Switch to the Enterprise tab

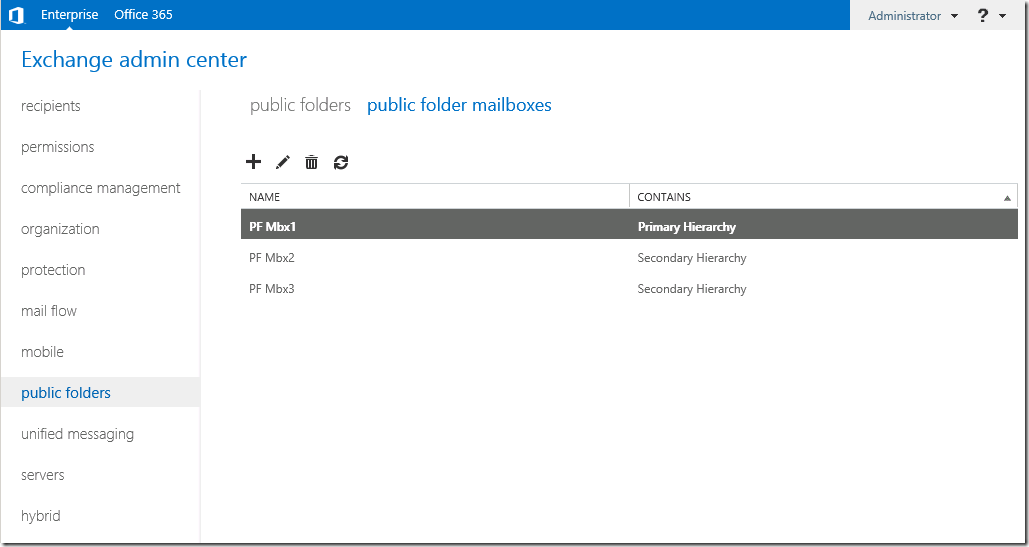pyautogui.click(x=70, y=14)
